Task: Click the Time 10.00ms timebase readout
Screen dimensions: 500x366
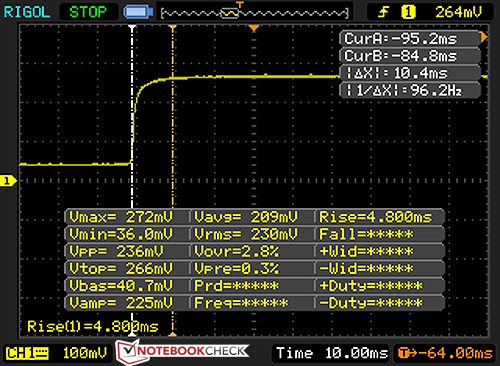Action: tap(332, 353)
